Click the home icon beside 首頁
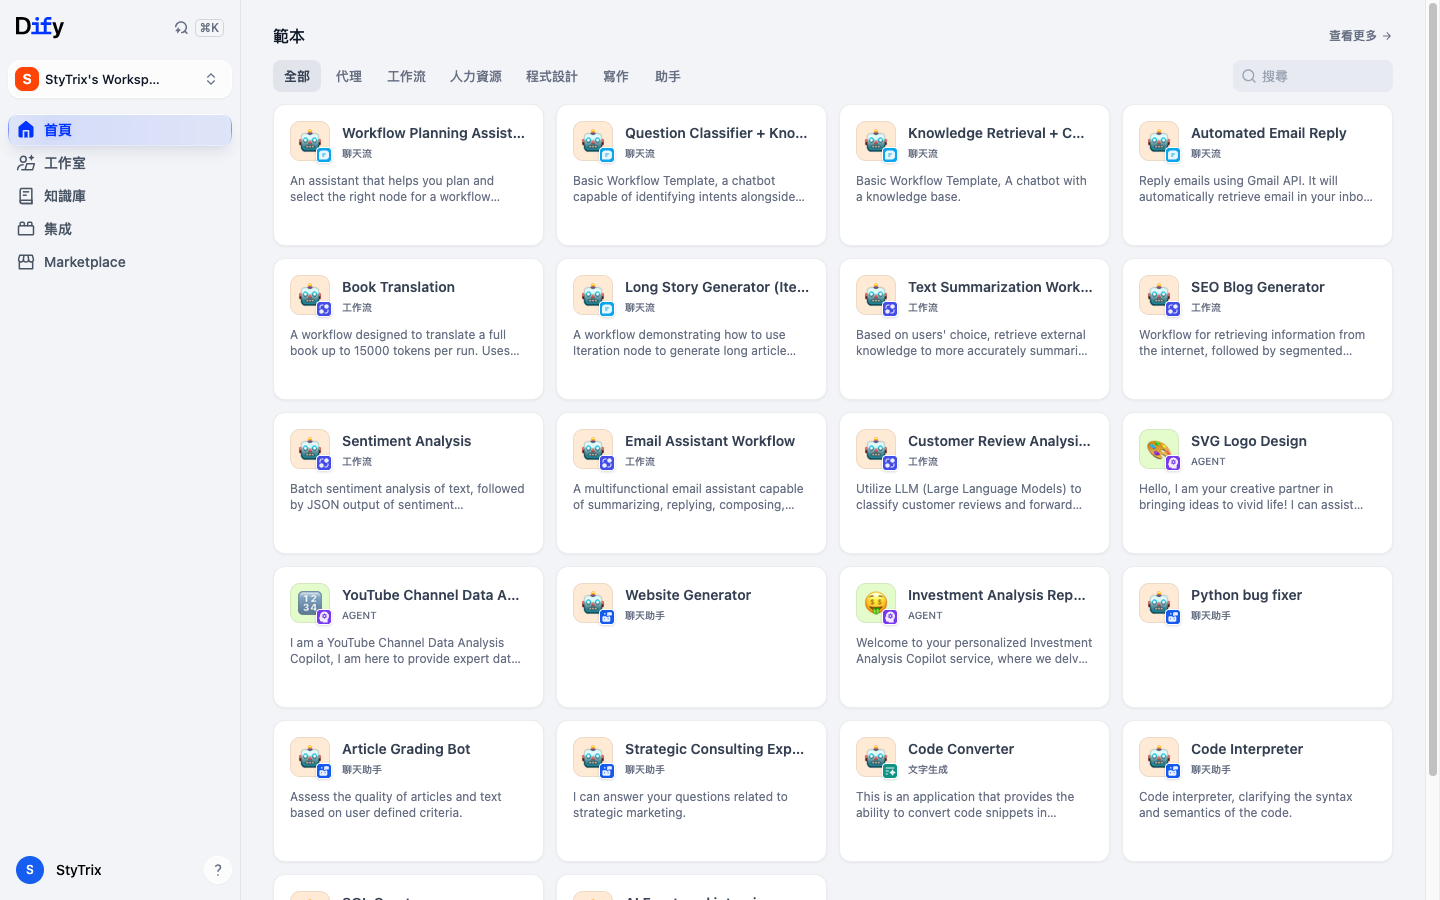 click(26, 130)
